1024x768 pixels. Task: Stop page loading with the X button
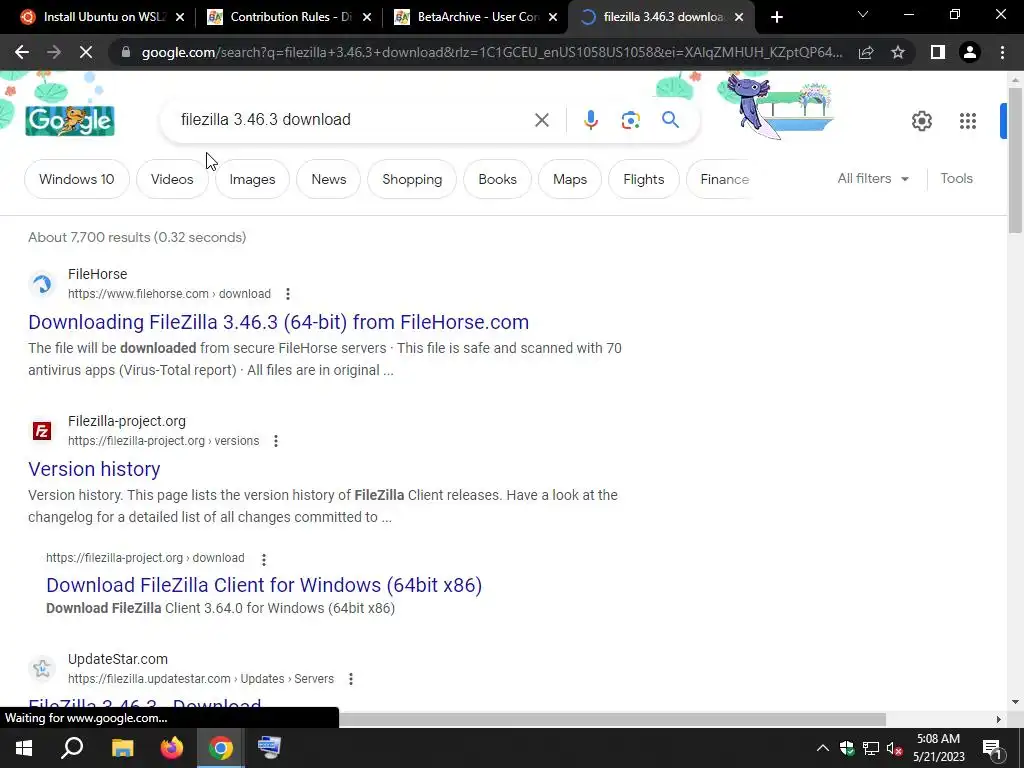[86, 52]
